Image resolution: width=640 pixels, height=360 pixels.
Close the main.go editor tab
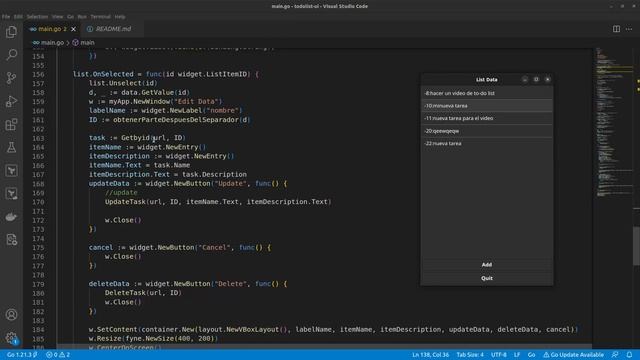click(x=73, y=29)
